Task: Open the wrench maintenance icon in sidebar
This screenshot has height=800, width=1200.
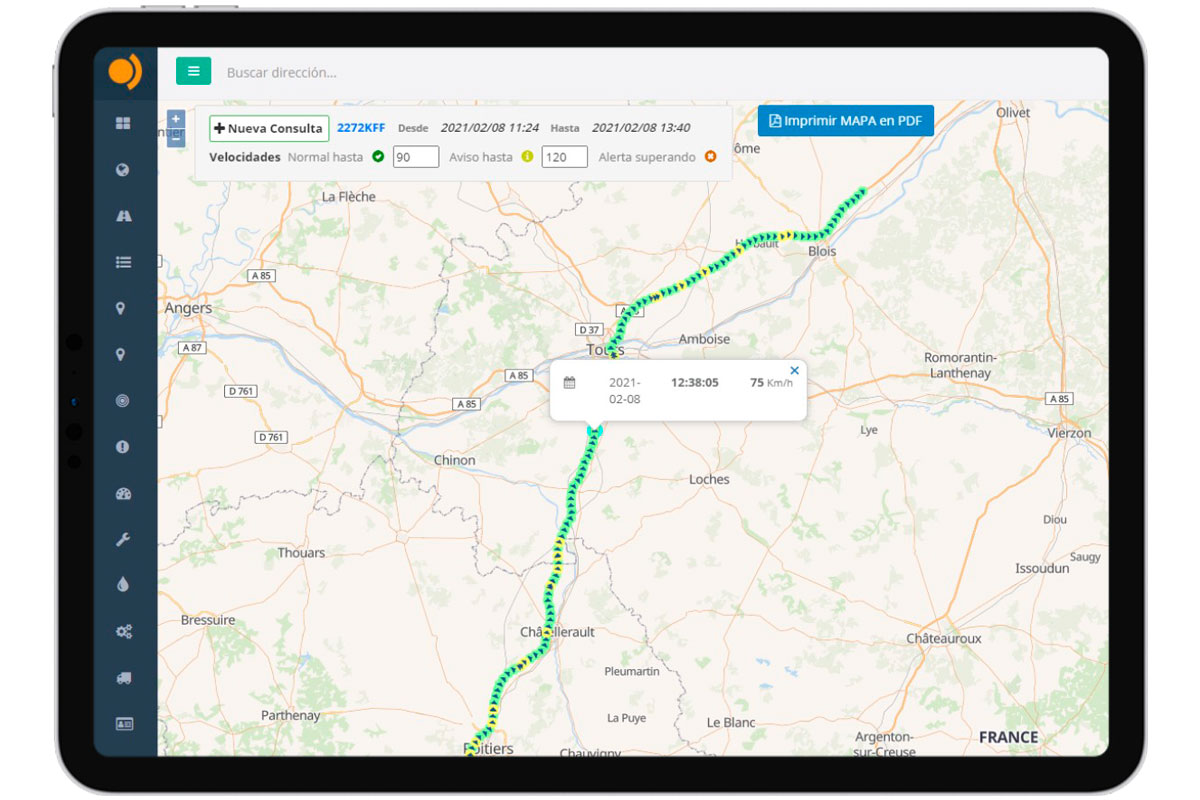Action: (x=123, y=540)
